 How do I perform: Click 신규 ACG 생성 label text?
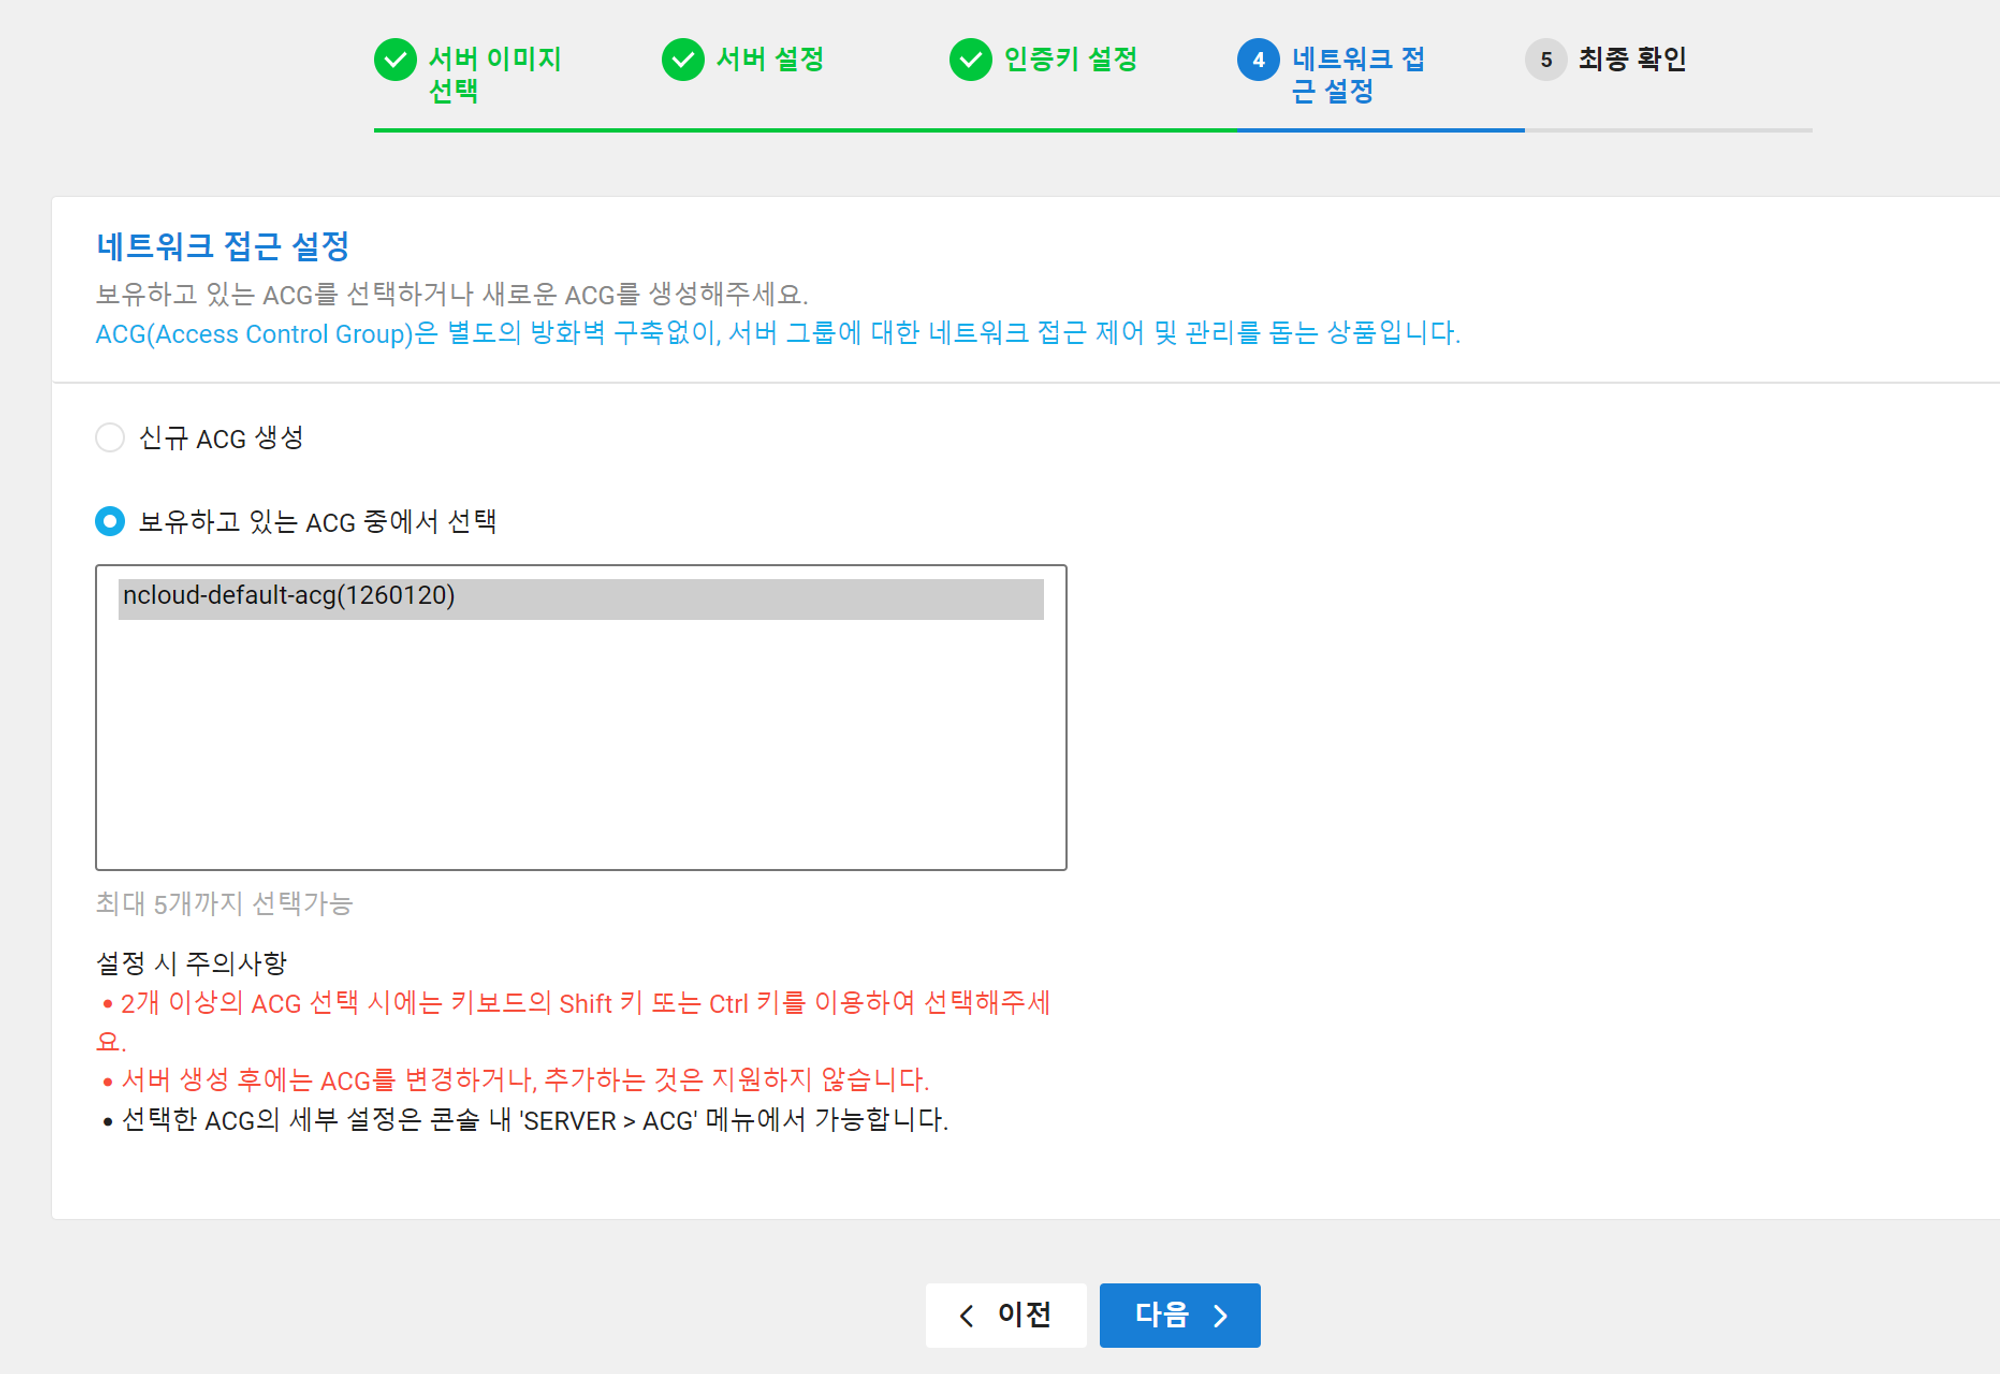coord(221,438)
